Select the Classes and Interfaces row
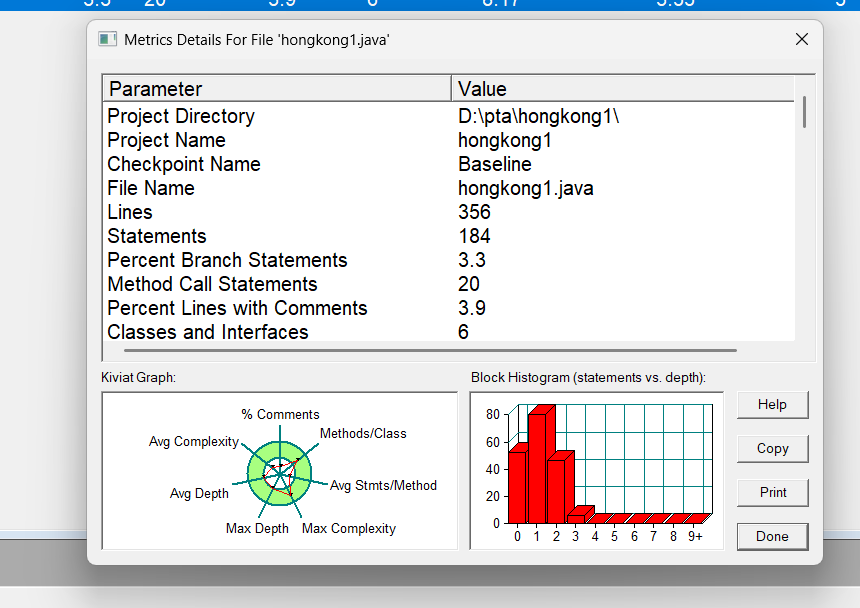Image resolution: width=860 pixels, height=608 pixels. [449, 332]
